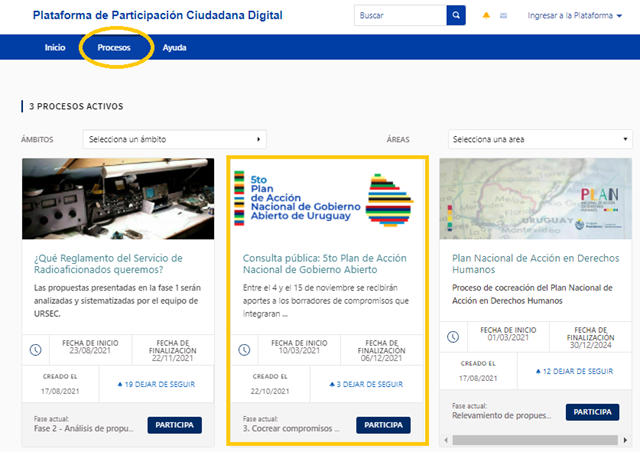Focus the Buscar search field
Viewport: 640px width, 452px height.
pyautogui.click(x=400, y=16)
